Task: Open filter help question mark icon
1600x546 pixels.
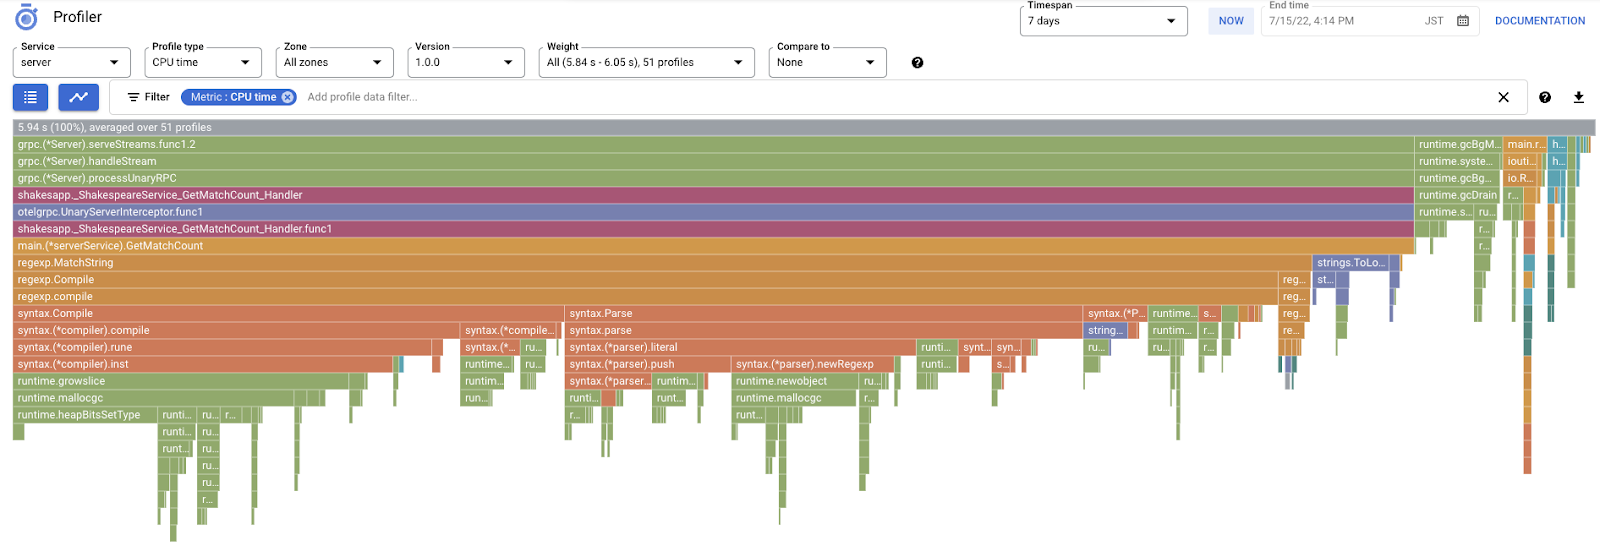Action: (x=1545, y=97)
